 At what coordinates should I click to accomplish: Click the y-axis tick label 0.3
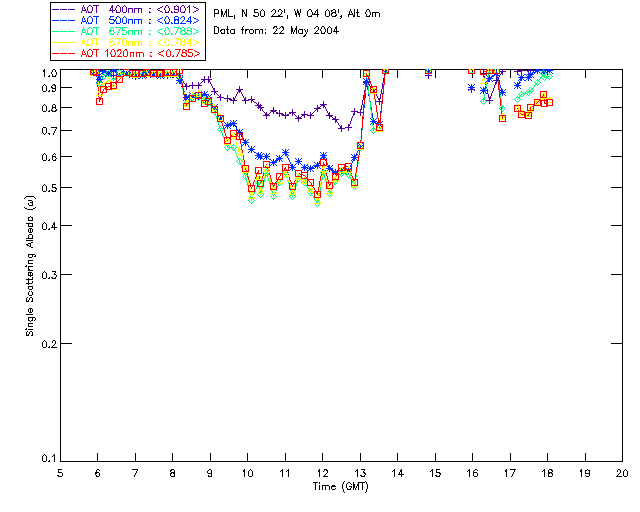(49, 275)
